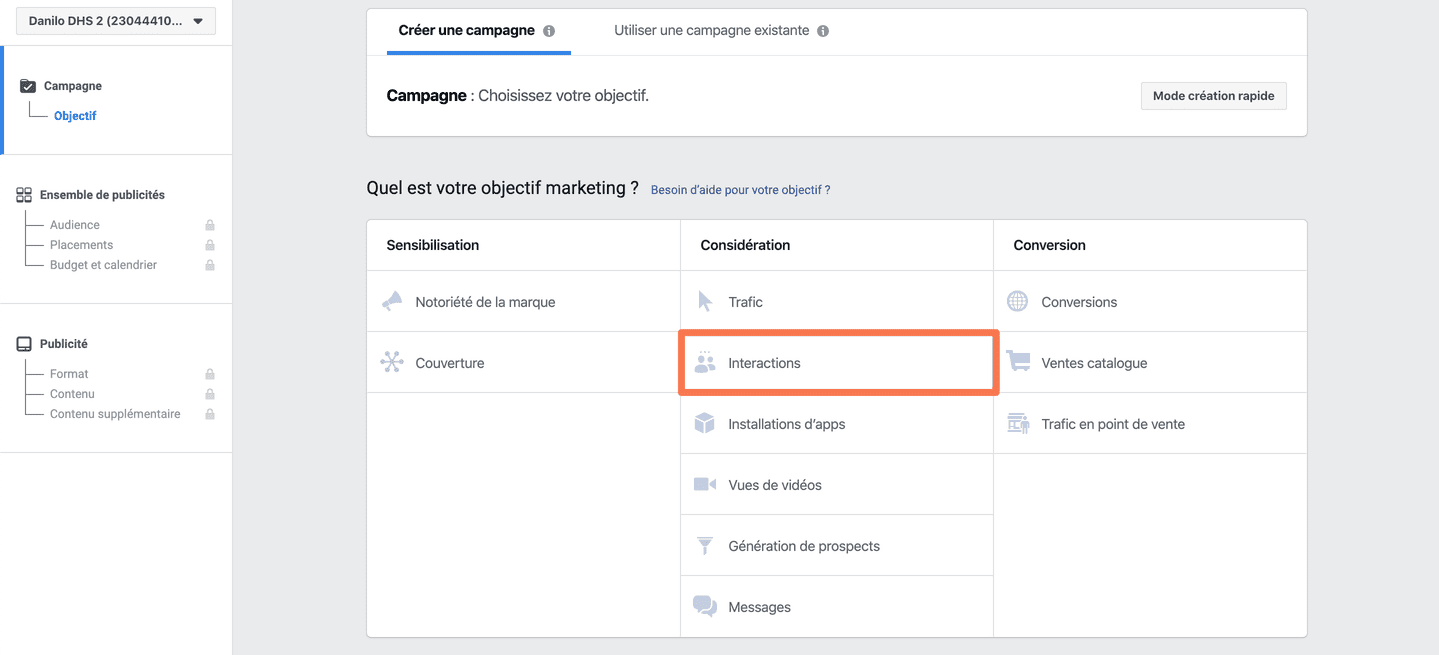Click the Vues de vidéos camera icon

[x=705, y=485]
